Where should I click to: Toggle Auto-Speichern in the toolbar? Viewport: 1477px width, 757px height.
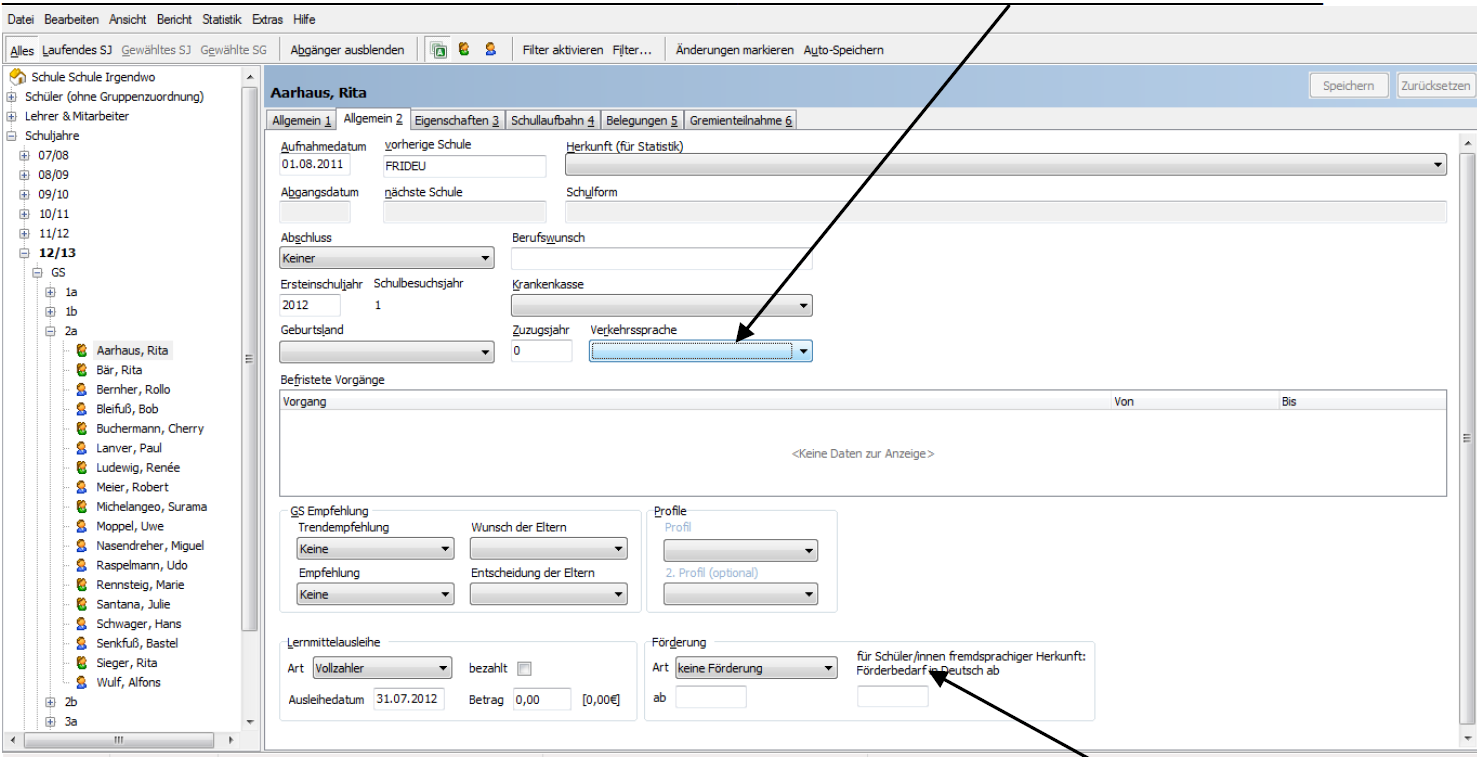tap(844, 50)
